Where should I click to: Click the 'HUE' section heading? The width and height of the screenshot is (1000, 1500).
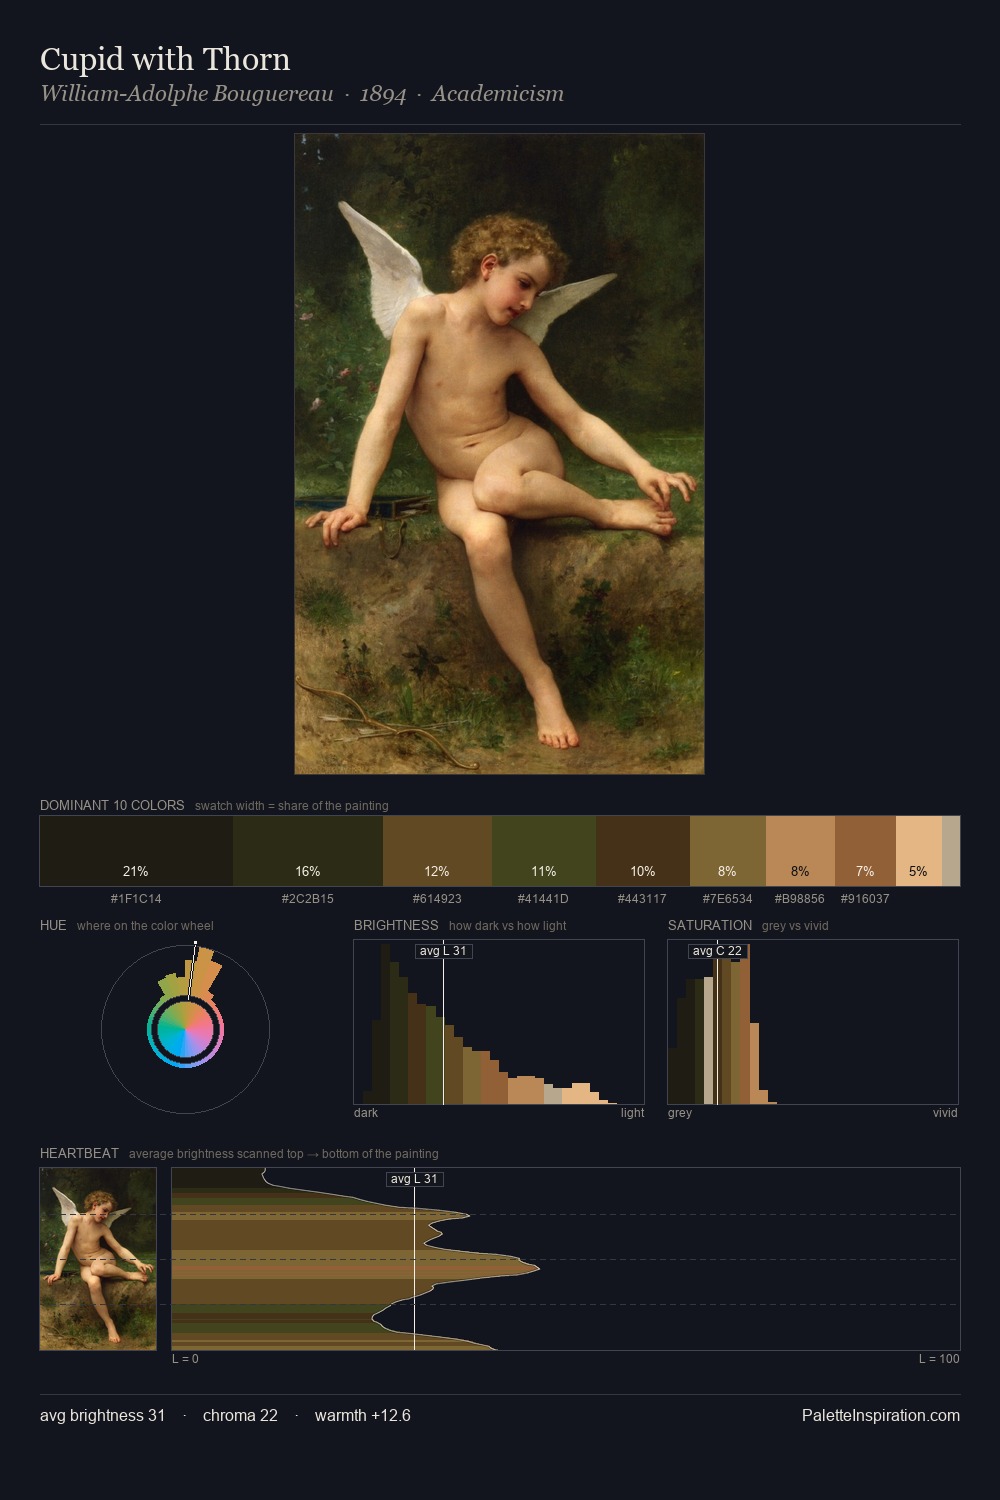53,925
